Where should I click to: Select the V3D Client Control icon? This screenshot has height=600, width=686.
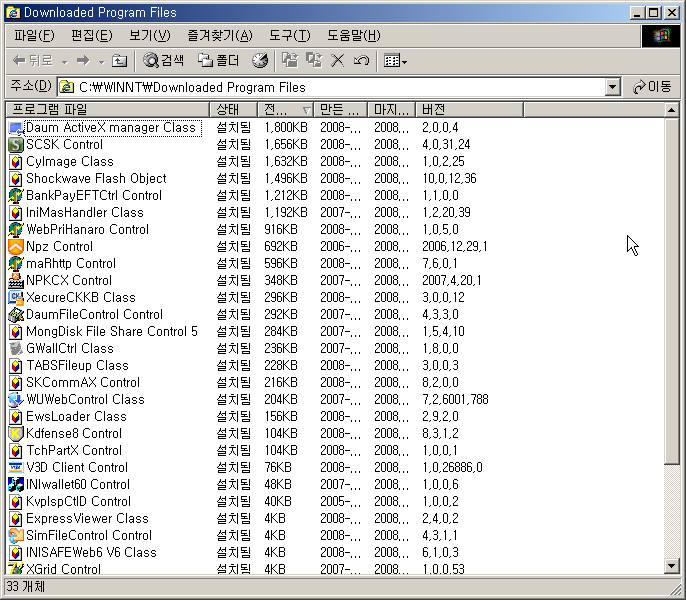[x=16, y=468]
